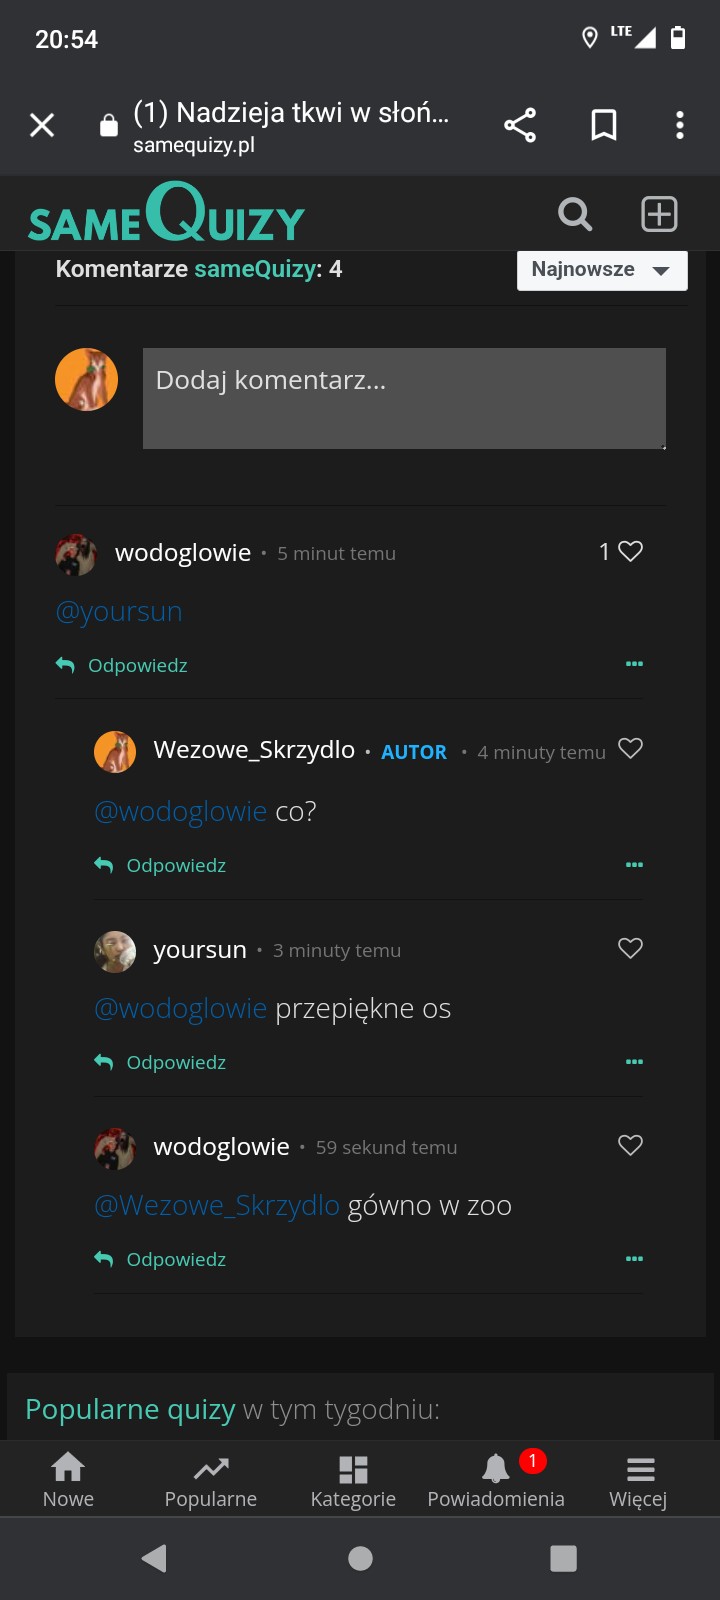Like Wezowe_Skrzydlo's author comment
This screenshot has width=720, height=1600.
(630, 749)
